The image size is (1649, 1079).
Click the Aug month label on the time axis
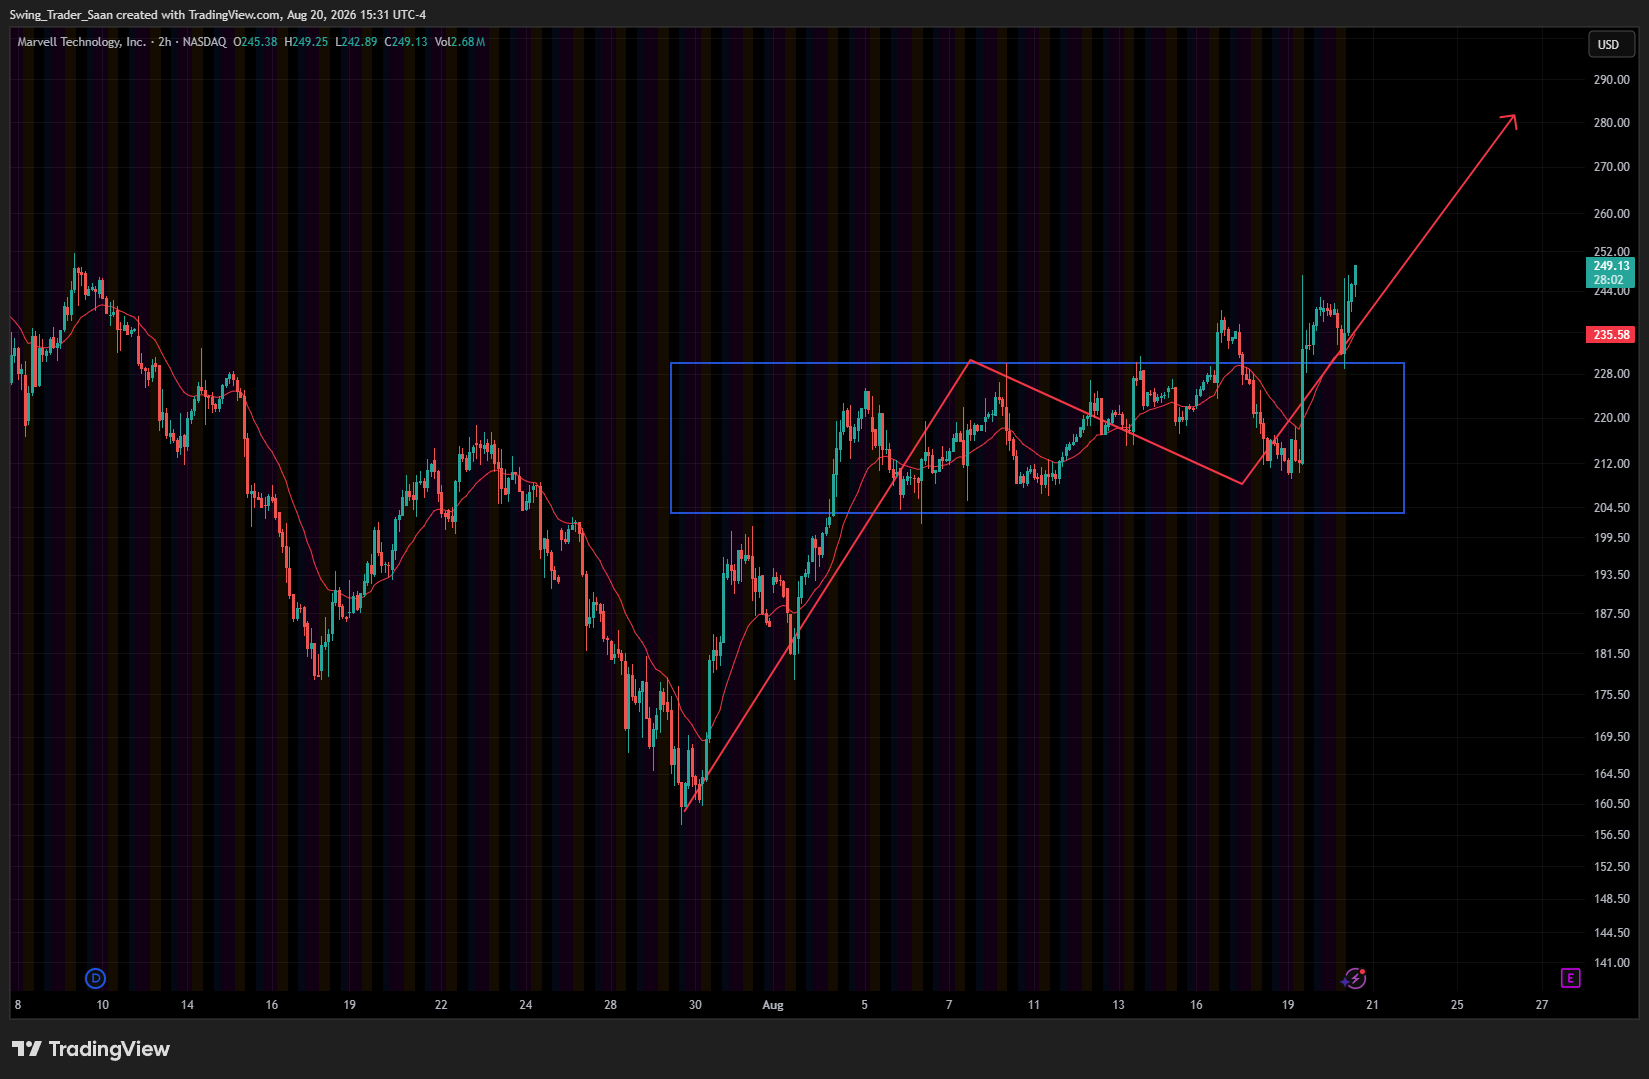[773, 1005]
